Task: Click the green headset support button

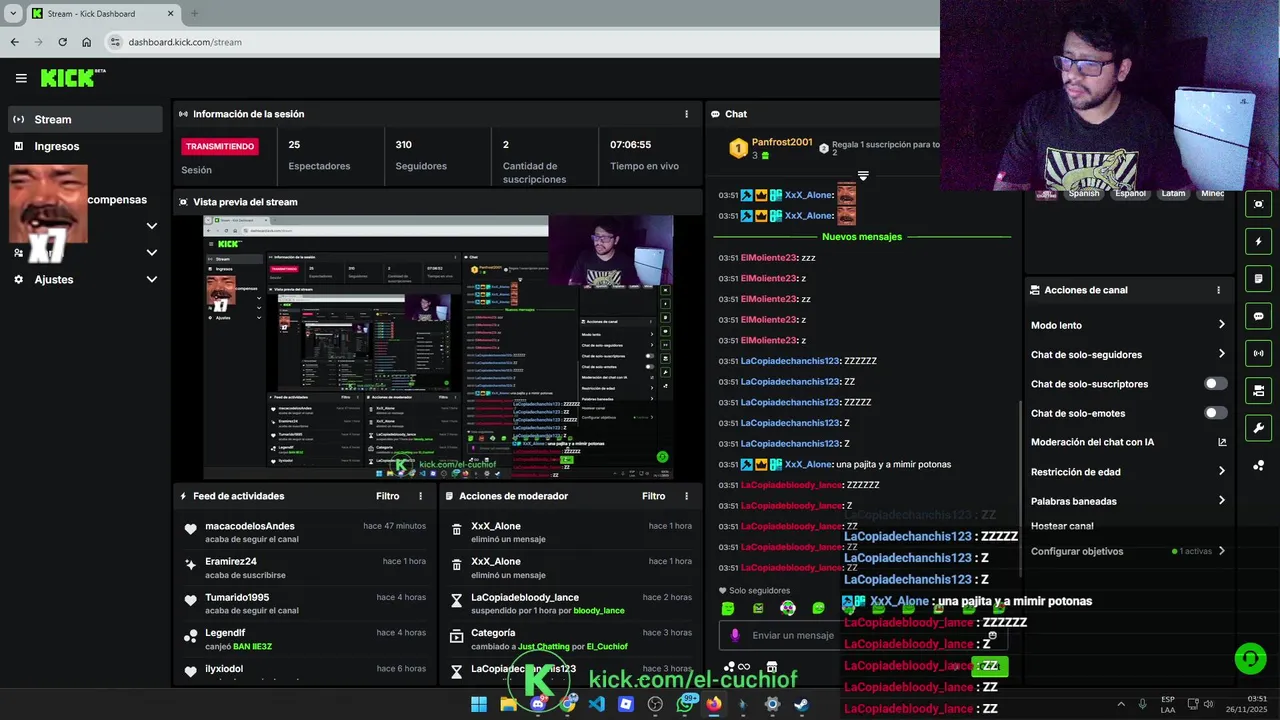Action: (1250, 658)
